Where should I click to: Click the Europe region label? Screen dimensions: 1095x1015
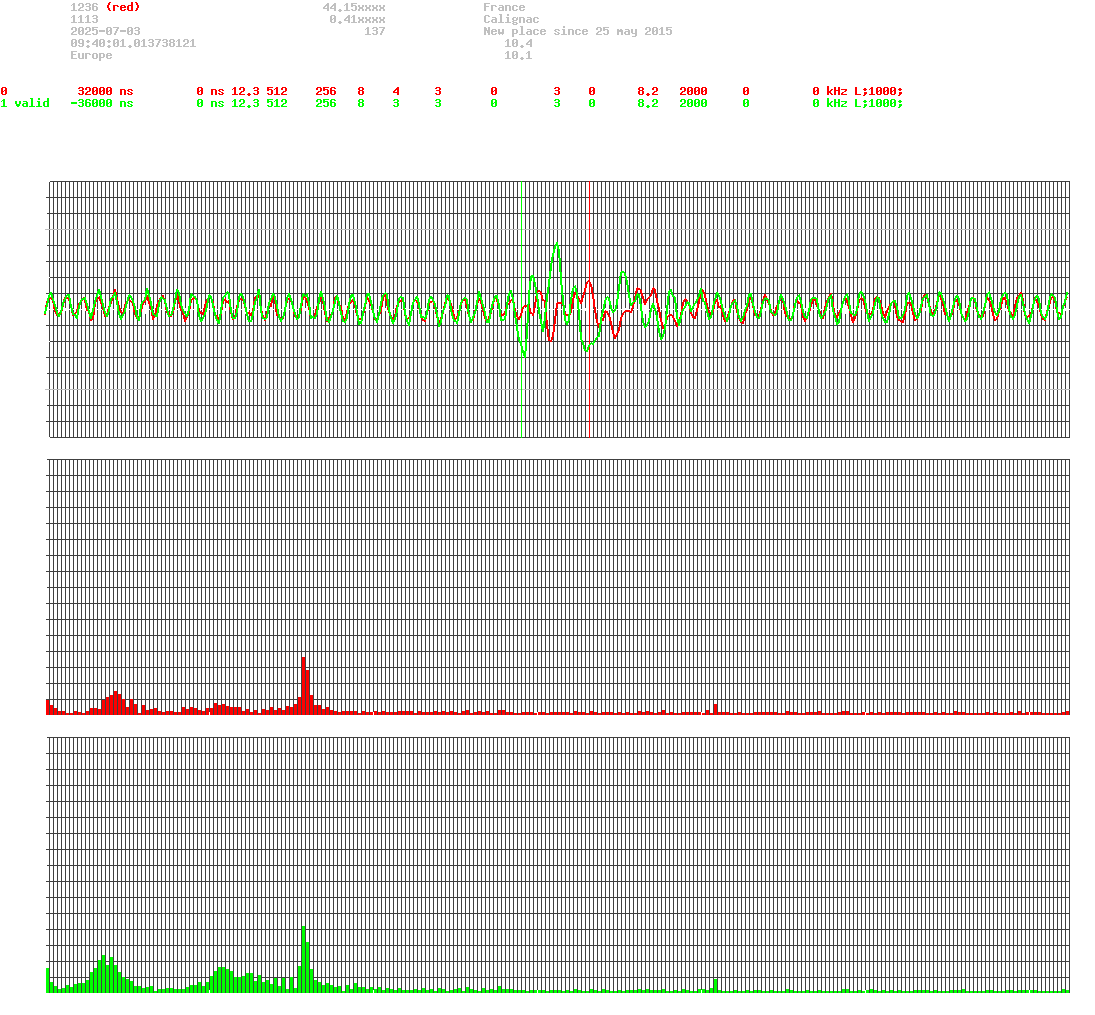tap(91, 55)
